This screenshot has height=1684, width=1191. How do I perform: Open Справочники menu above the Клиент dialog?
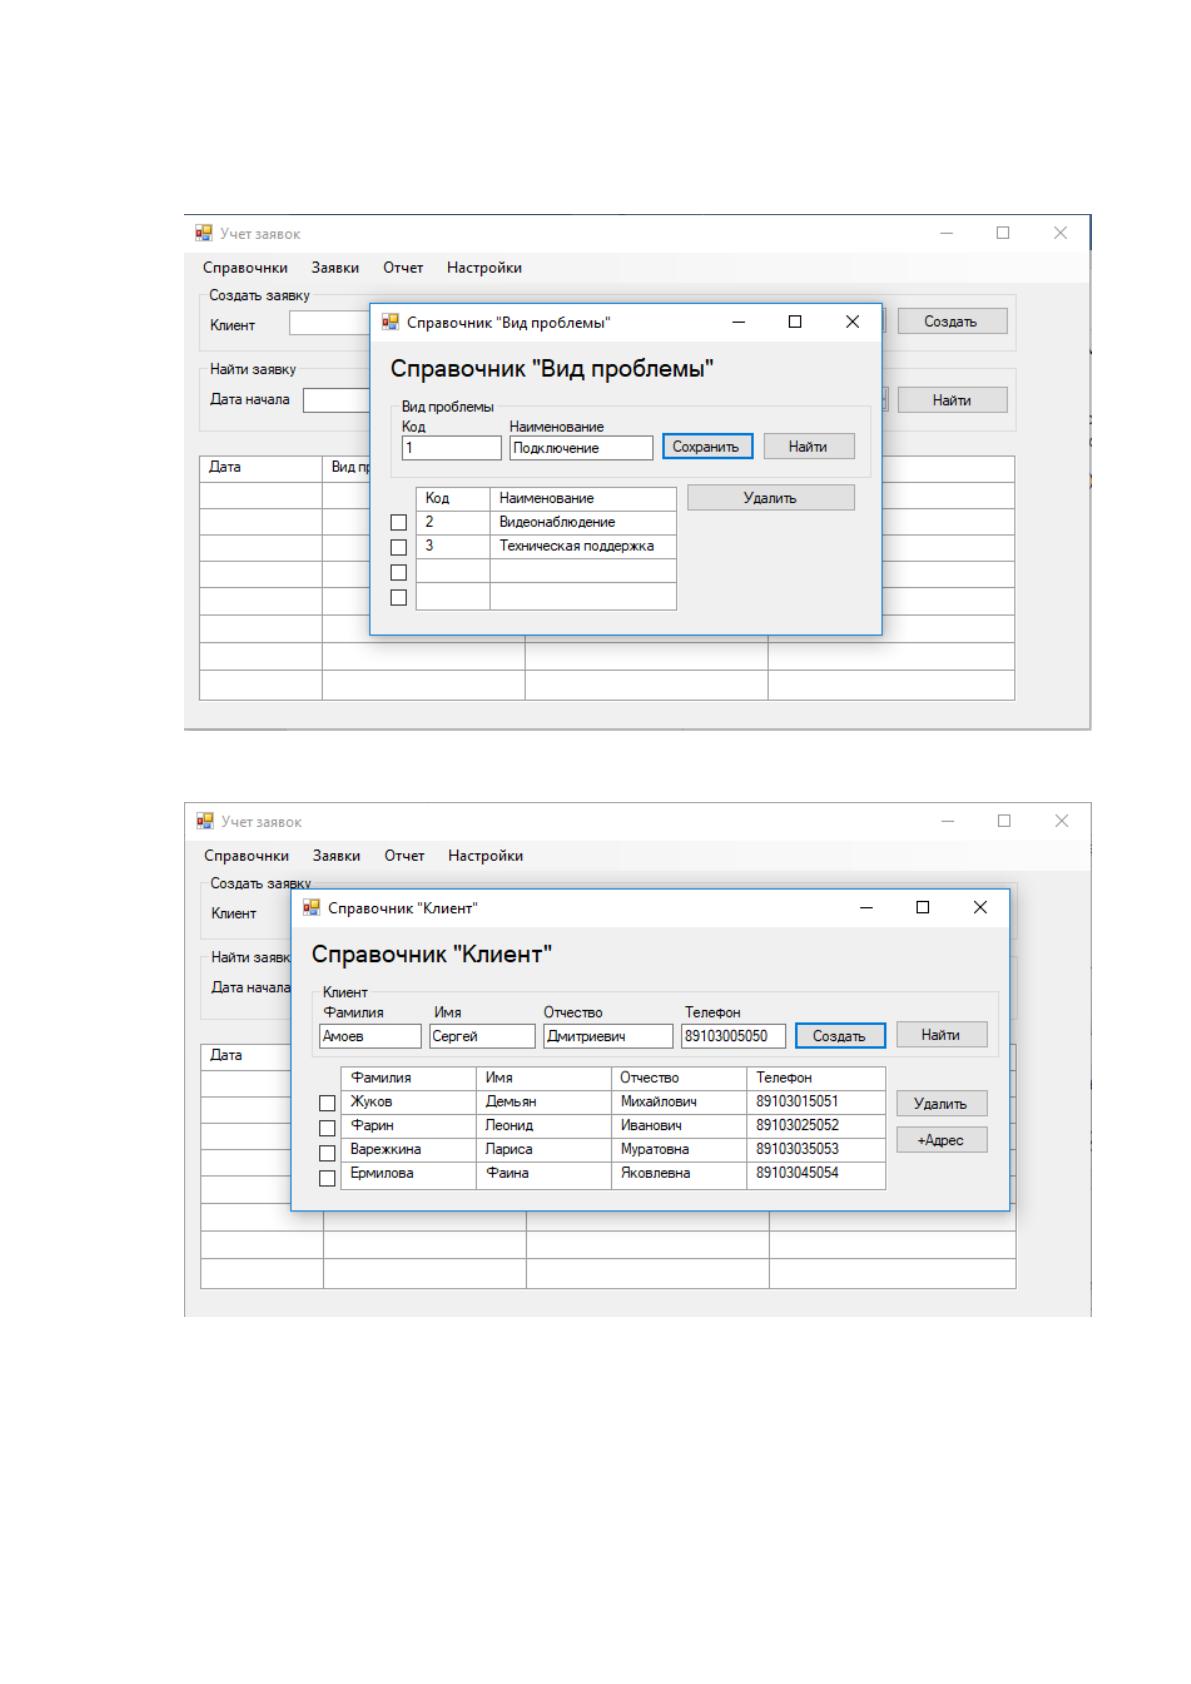pyautogui.click(x=246, y=855)
